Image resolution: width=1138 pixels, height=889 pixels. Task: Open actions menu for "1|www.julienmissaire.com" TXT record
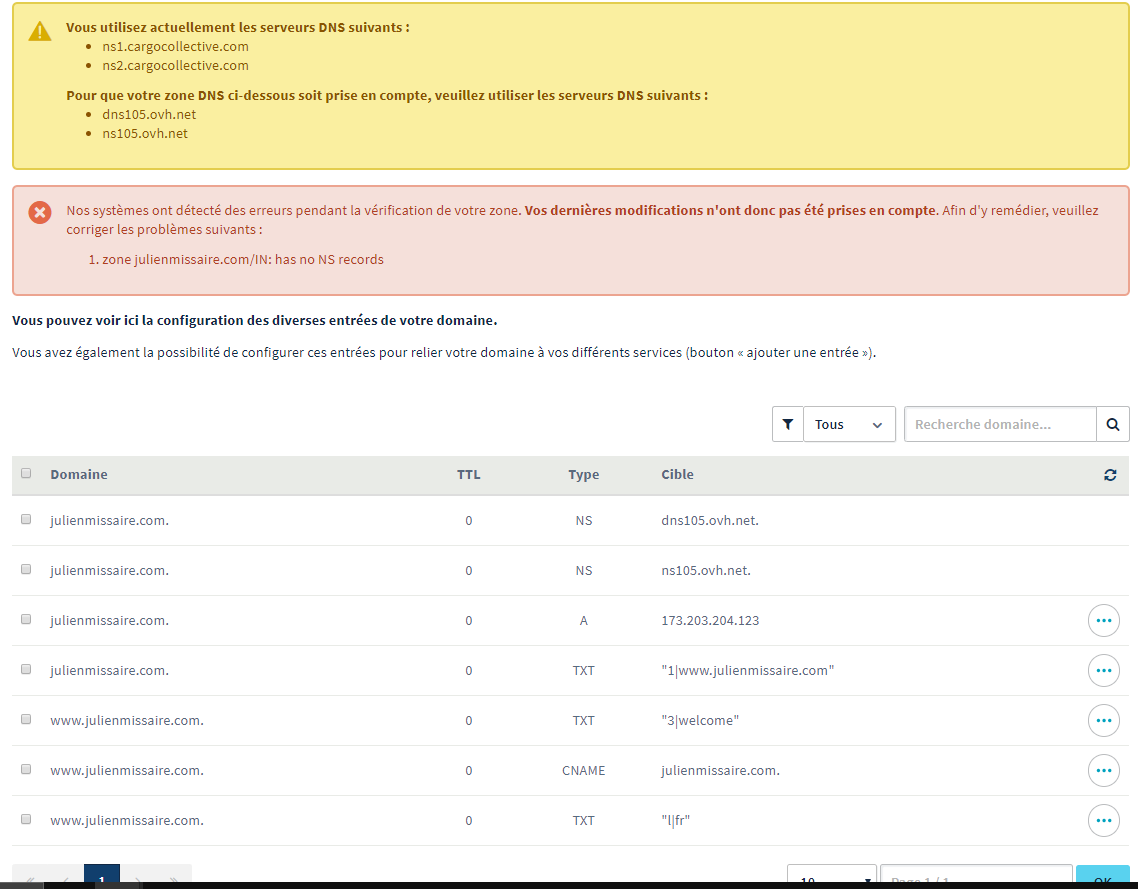coord(1103,671)
